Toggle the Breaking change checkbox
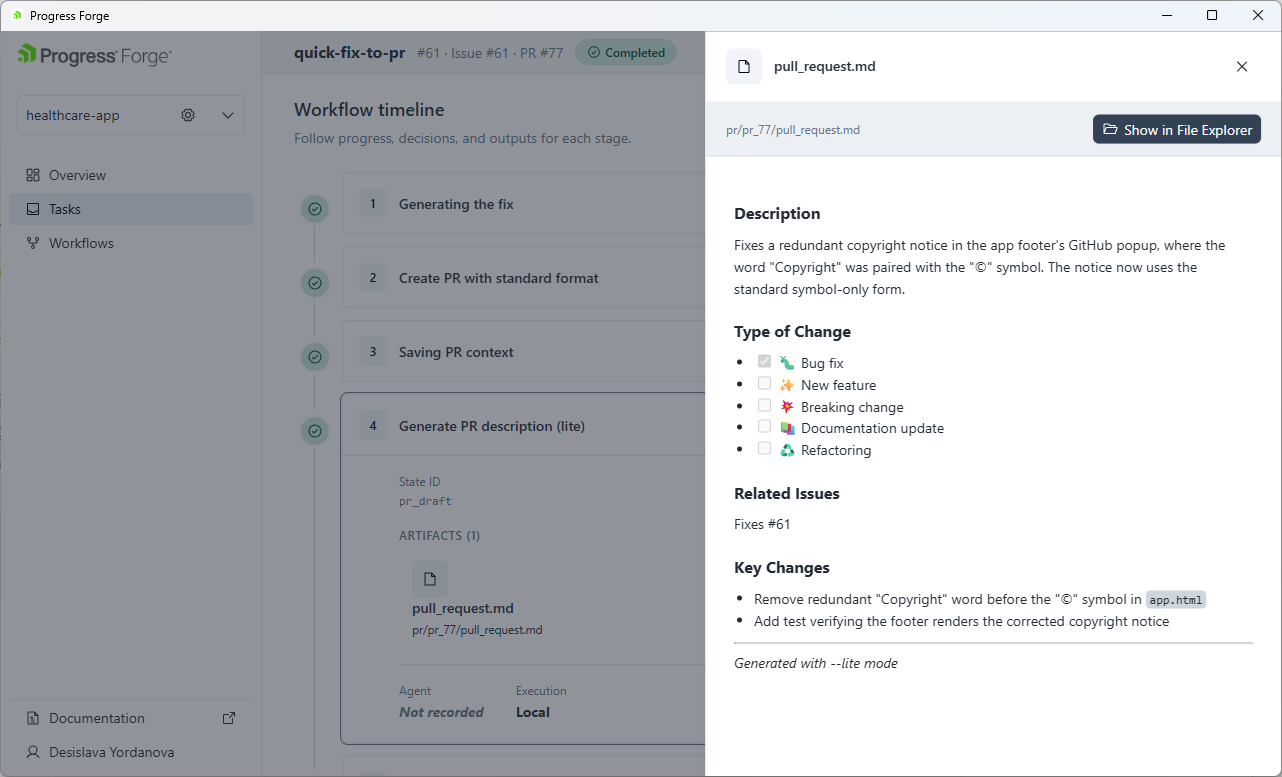Screen dimensions: 1282x777 point(765,406)
